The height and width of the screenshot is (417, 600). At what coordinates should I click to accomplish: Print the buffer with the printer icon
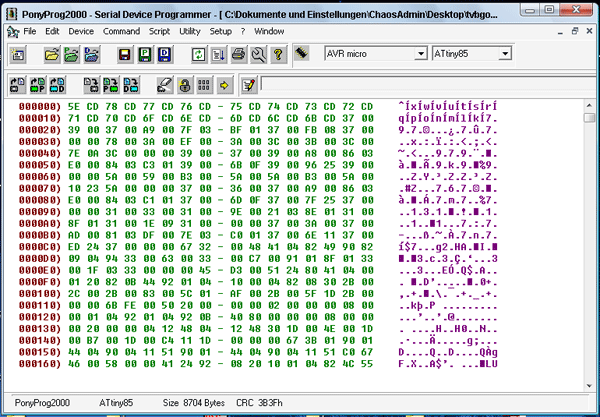[239, 55]
